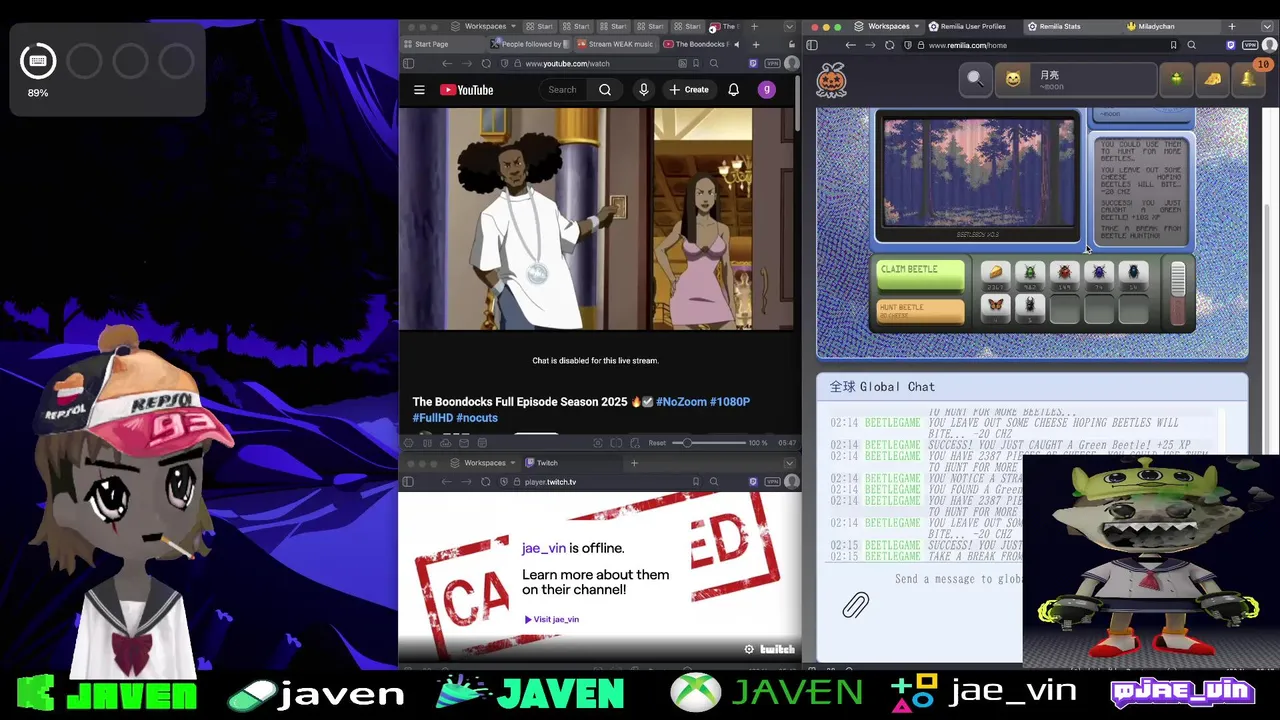
Task: Expand tab list chevron in Twitch window
Action: point(789,463)
